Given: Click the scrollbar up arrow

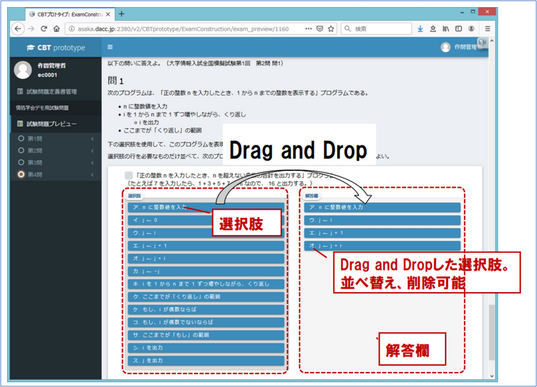Looking at the screenshot, I should tap(492, 40).
